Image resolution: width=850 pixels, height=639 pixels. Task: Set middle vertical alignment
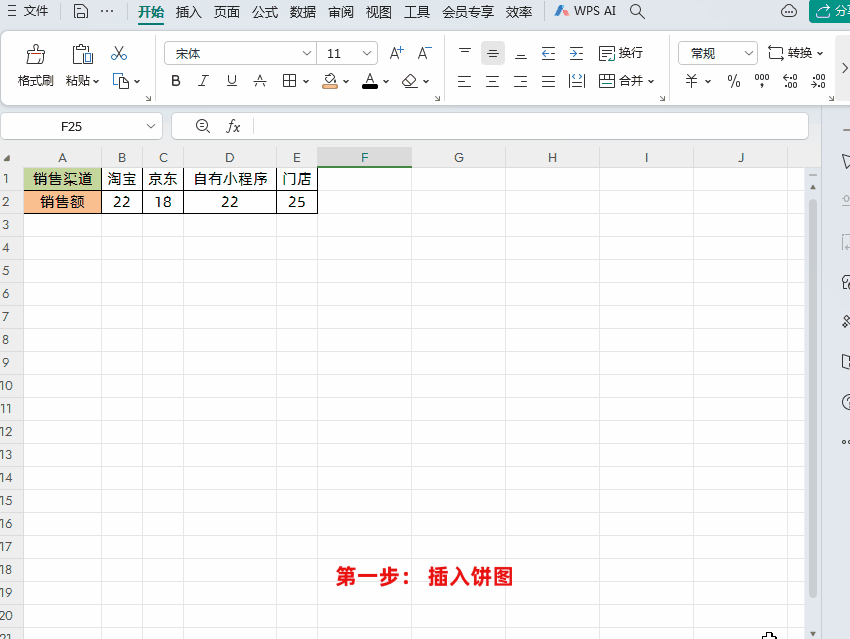(493, 53)
